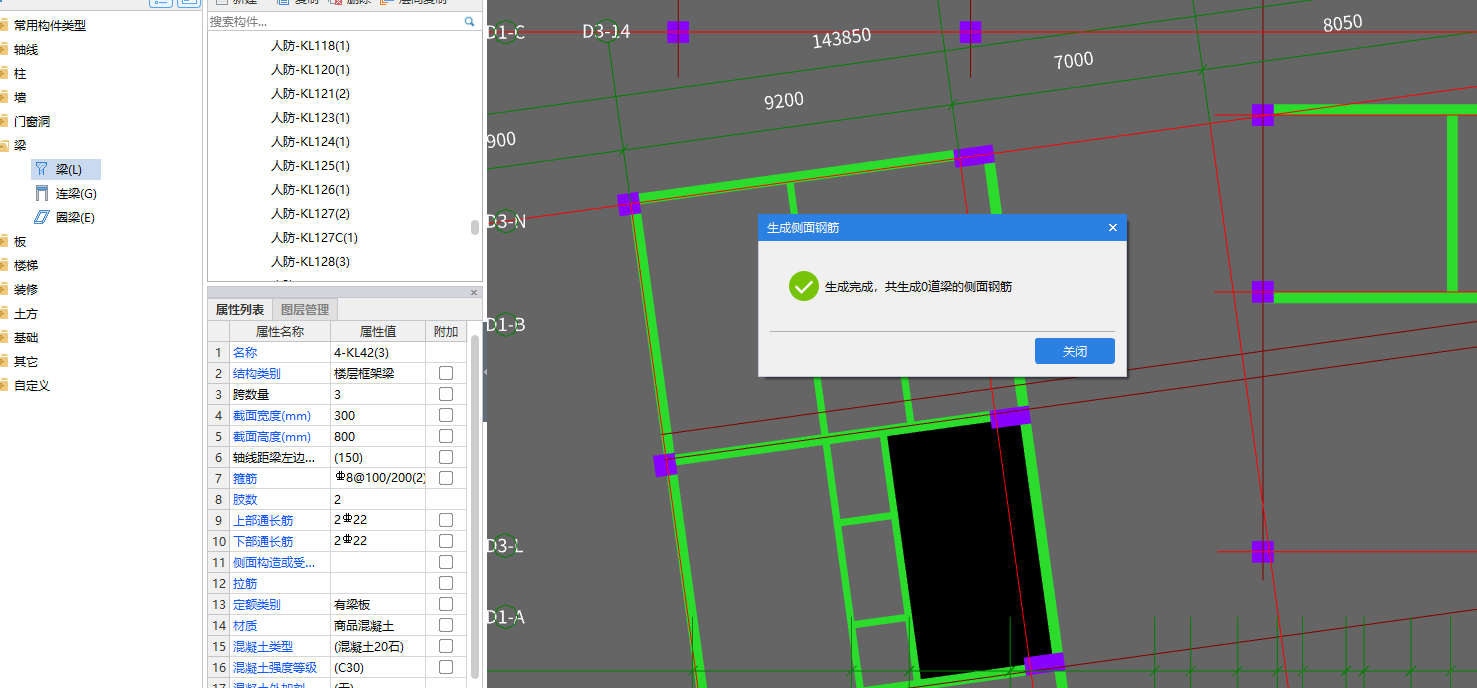
Task: Click the property table vertical scrollbar
Action: tap(475, 505)
